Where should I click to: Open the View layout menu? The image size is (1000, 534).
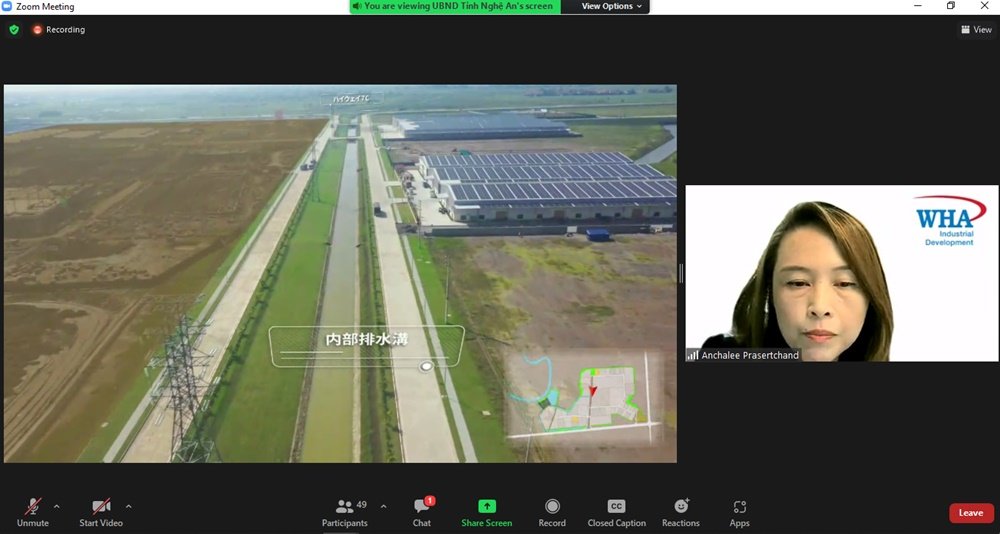976,30
